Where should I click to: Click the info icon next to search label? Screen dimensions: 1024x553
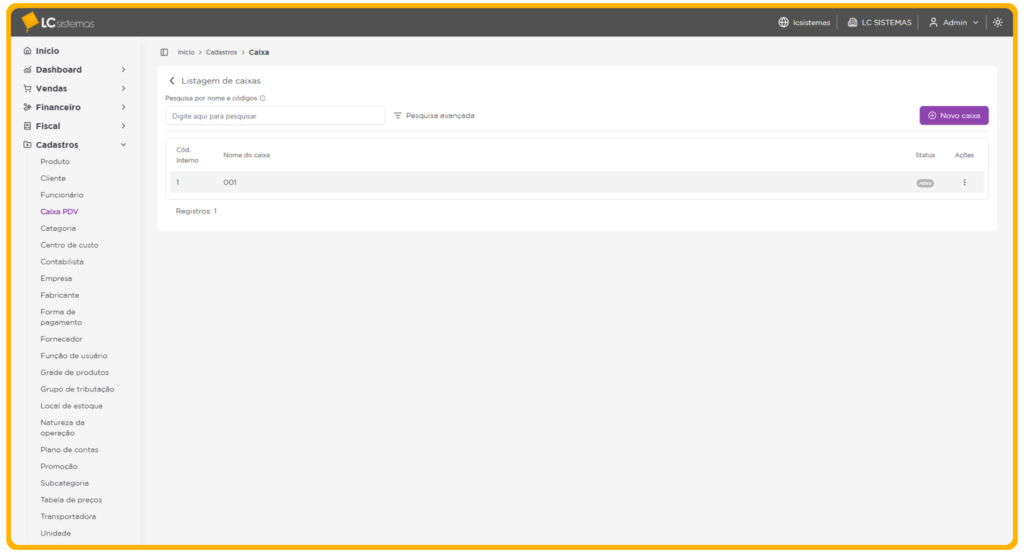click(x=262, y=98)
